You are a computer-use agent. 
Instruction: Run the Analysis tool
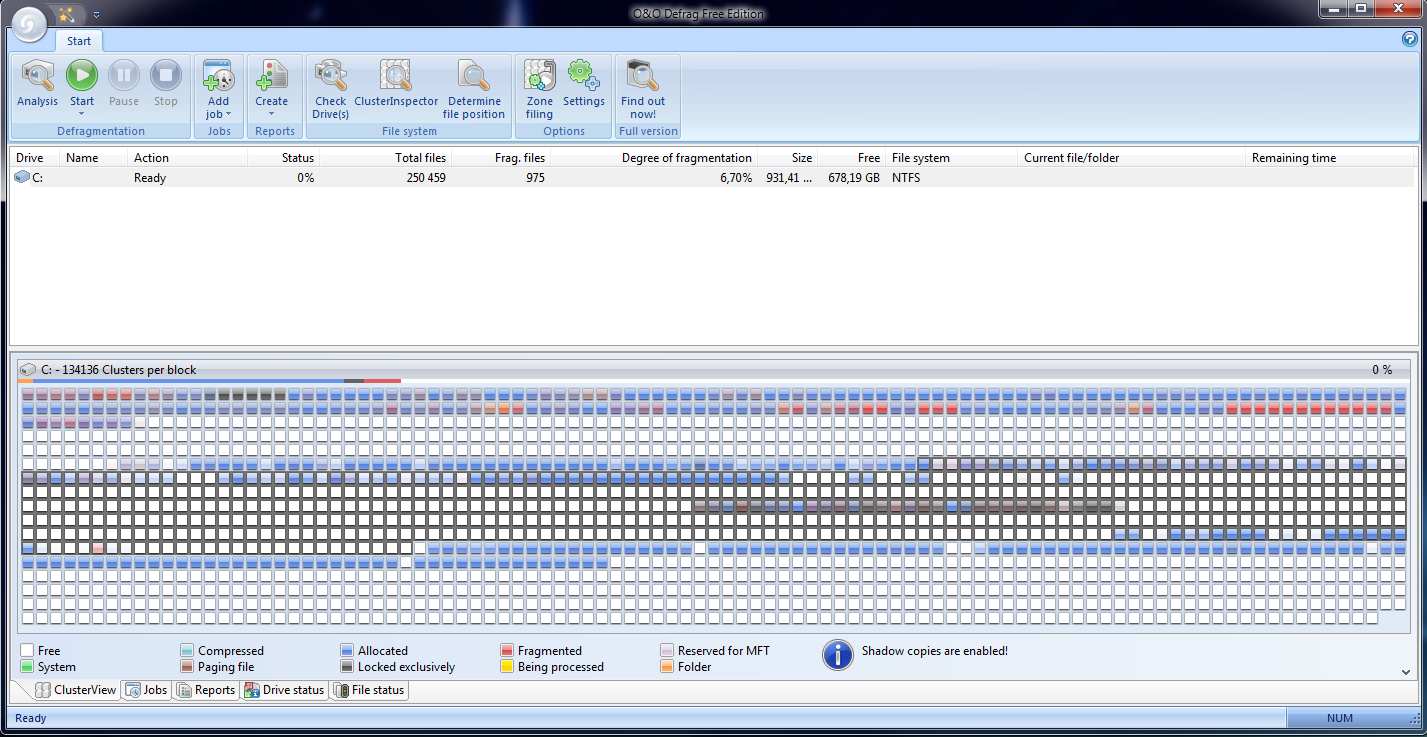point(38,84)
